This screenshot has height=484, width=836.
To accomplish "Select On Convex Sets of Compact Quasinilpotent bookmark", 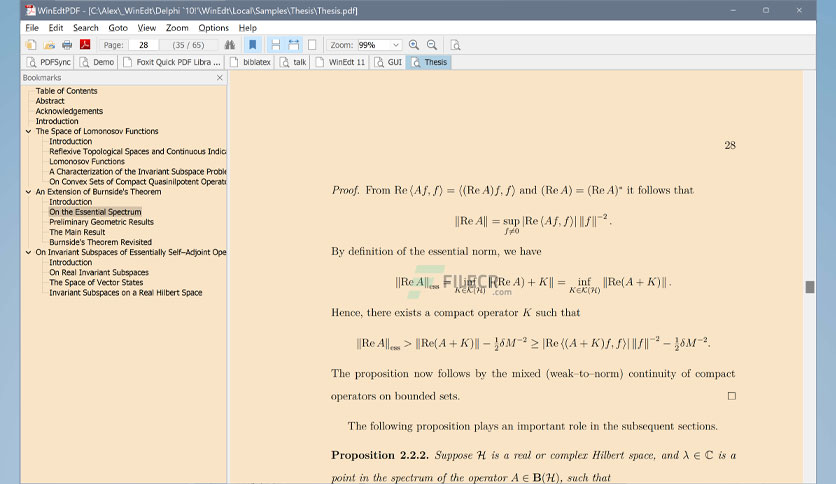I will [x=137, y=182].
